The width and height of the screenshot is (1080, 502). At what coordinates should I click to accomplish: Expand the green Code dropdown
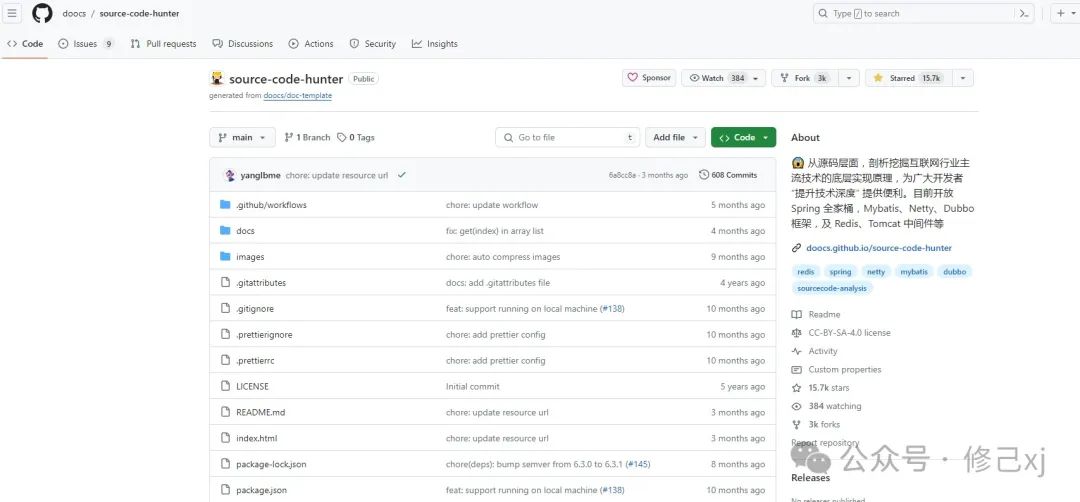coord(743,138)
